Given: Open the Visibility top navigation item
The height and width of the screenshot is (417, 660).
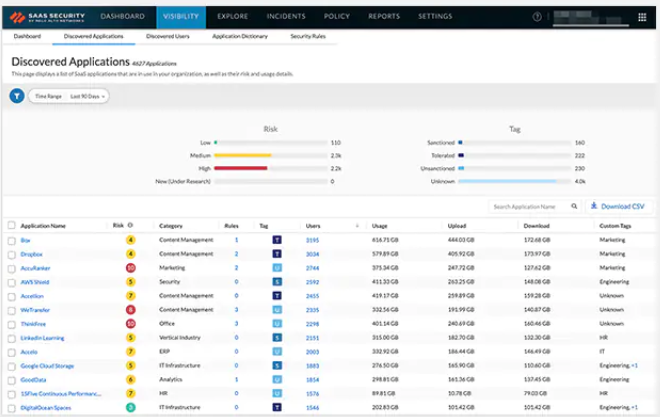Looking at the screenshot, I should 181,16.
